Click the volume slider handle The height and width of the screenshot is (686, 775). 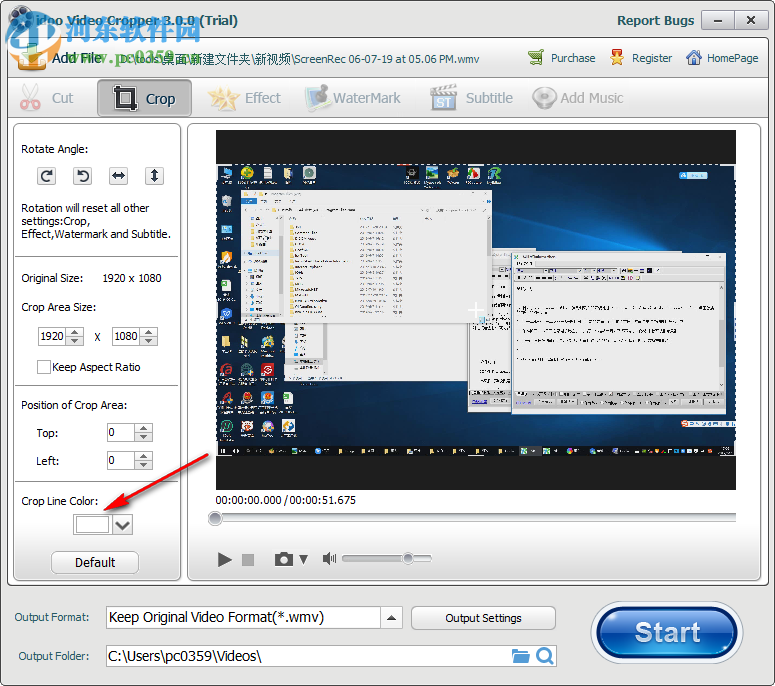point(408,558)
